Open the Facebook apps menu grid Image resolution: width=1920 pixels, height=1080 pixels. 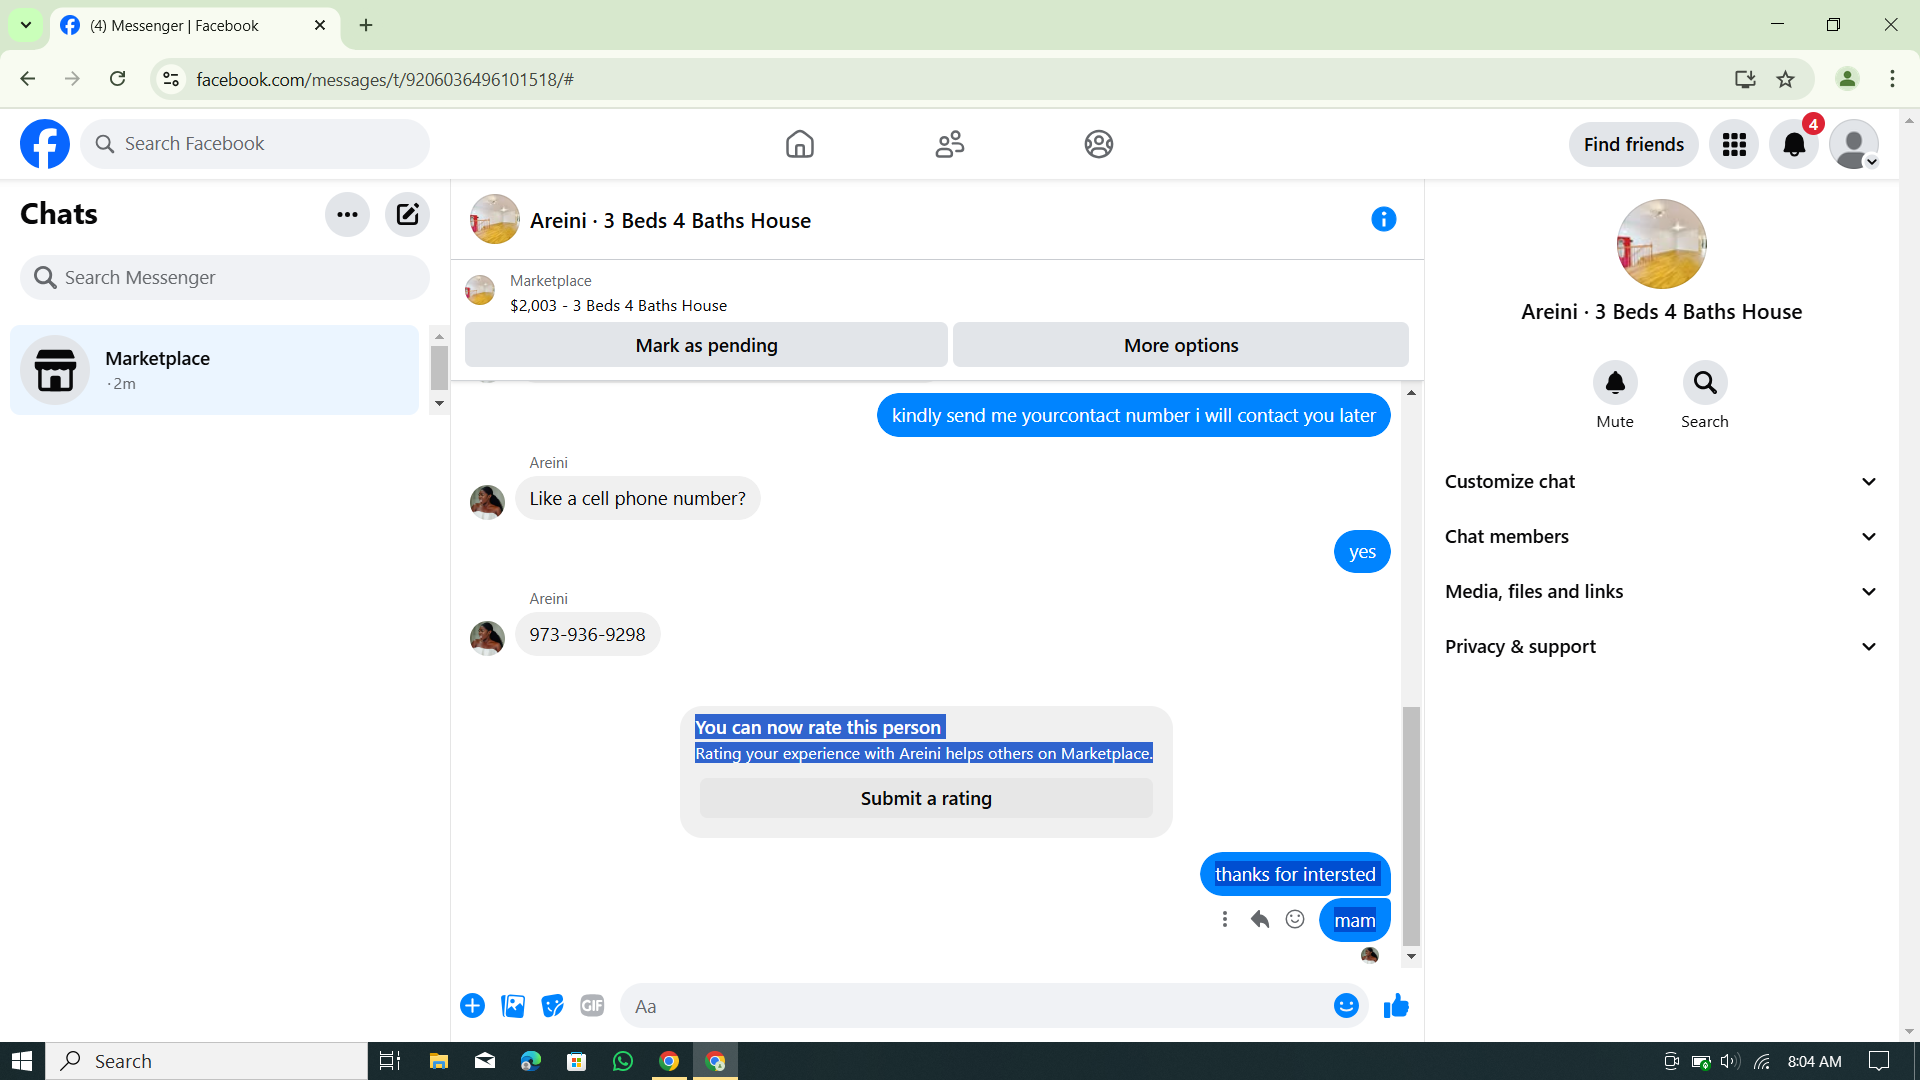tap(1734, 144)
